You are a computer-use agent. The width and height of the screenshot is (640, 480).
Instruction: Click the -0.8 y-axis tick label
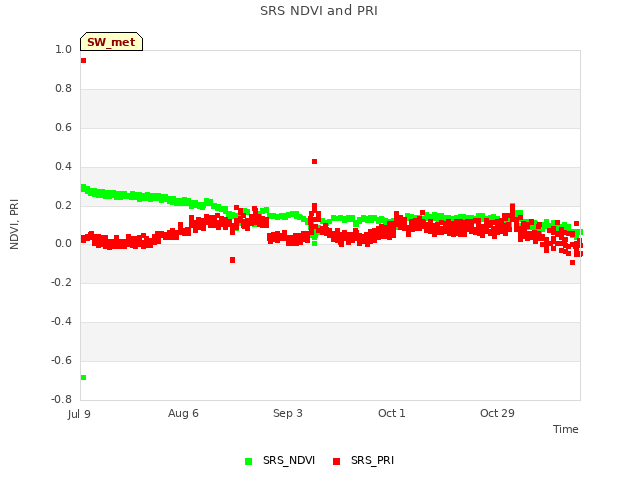coord(61,399)
